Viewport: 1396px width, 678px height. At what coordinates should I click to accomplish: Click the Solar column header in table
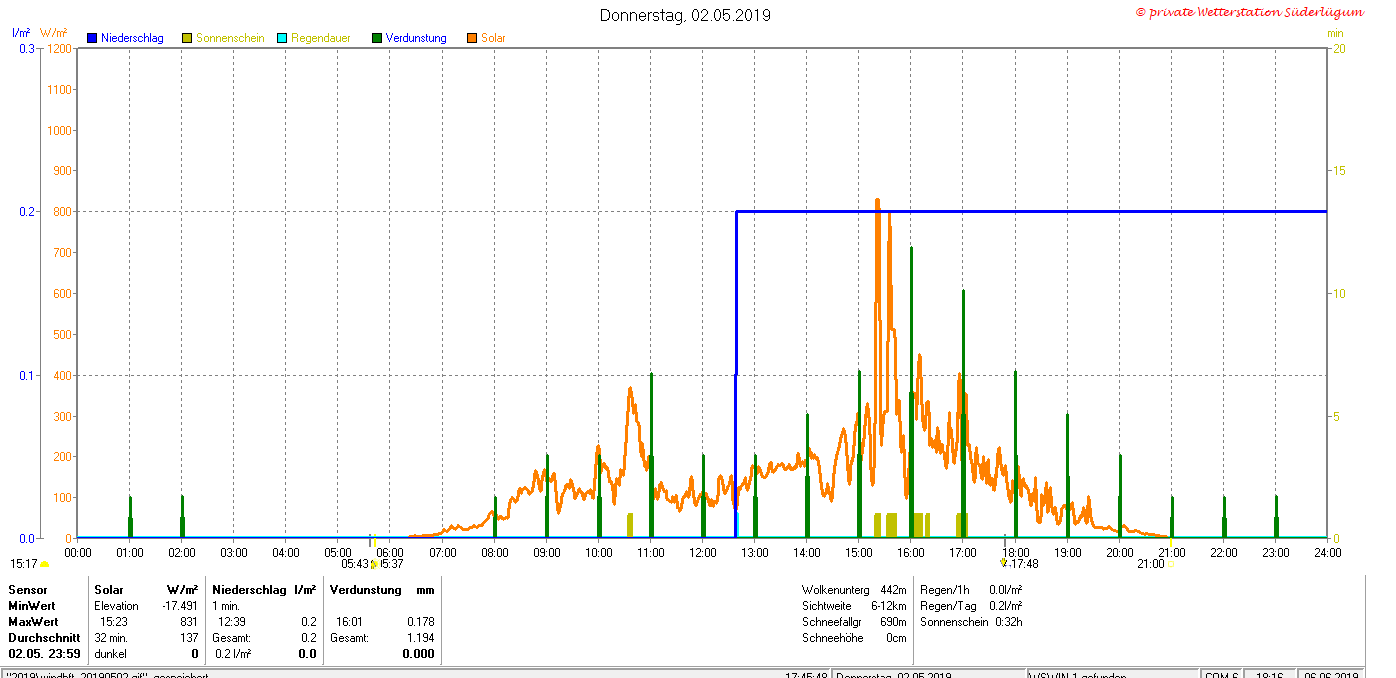pyautogui.click(x=109, y=590)
